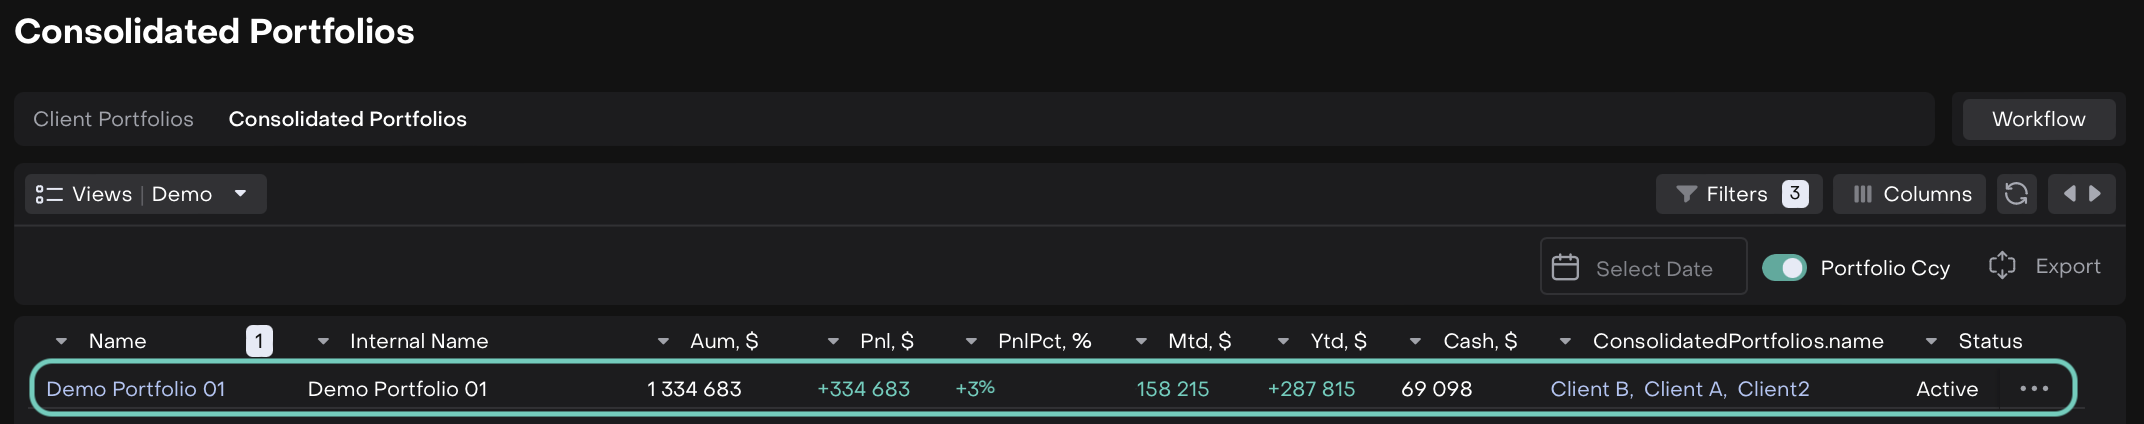The width and height of the screenshot is (2144, 424).
Task: Open the Views Demo dropdown
Action: pyautogui.click(x=146, y=194)
